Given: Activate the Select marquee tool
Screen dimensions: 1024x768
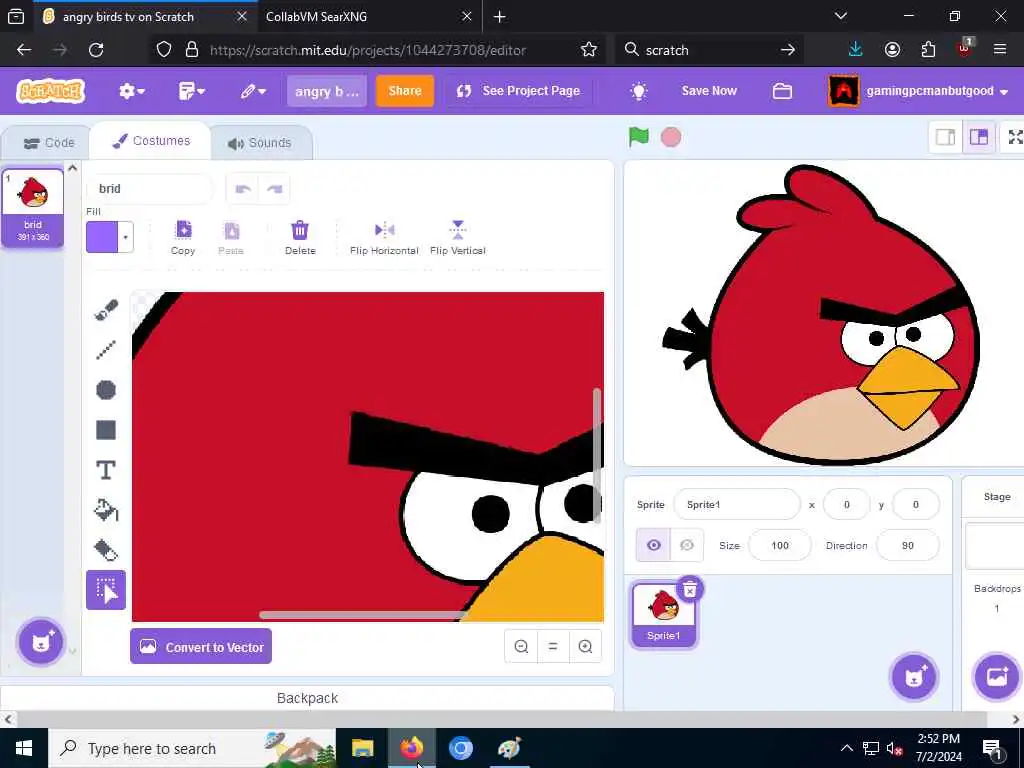Looking at the screenshot, I should [106, 590].
